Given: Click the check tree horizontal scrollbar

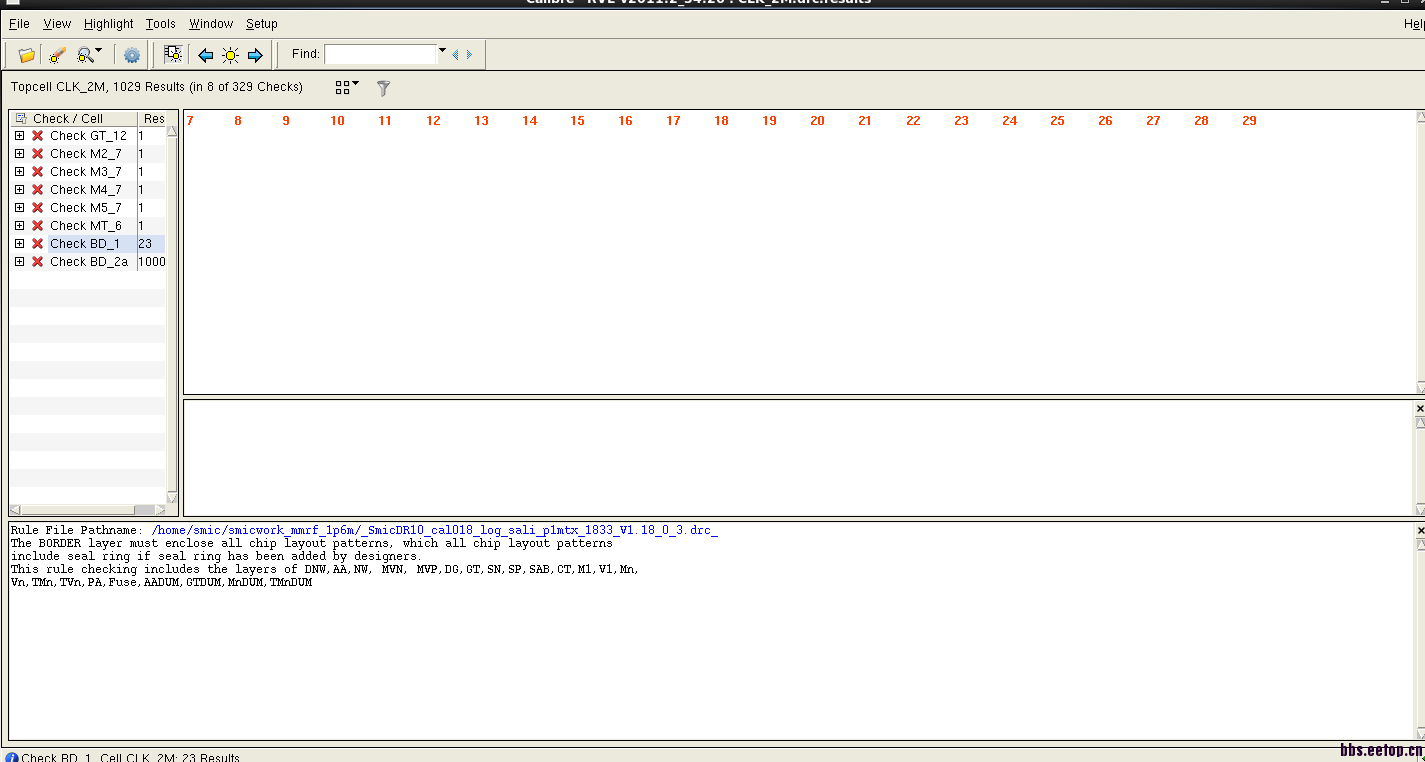Looking at the screenshot, I should click(88, 510).
